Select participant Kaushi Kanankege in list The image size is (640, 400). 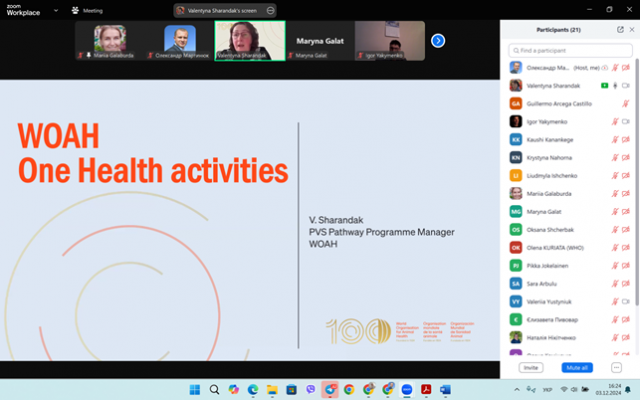(x=570, y=140)
